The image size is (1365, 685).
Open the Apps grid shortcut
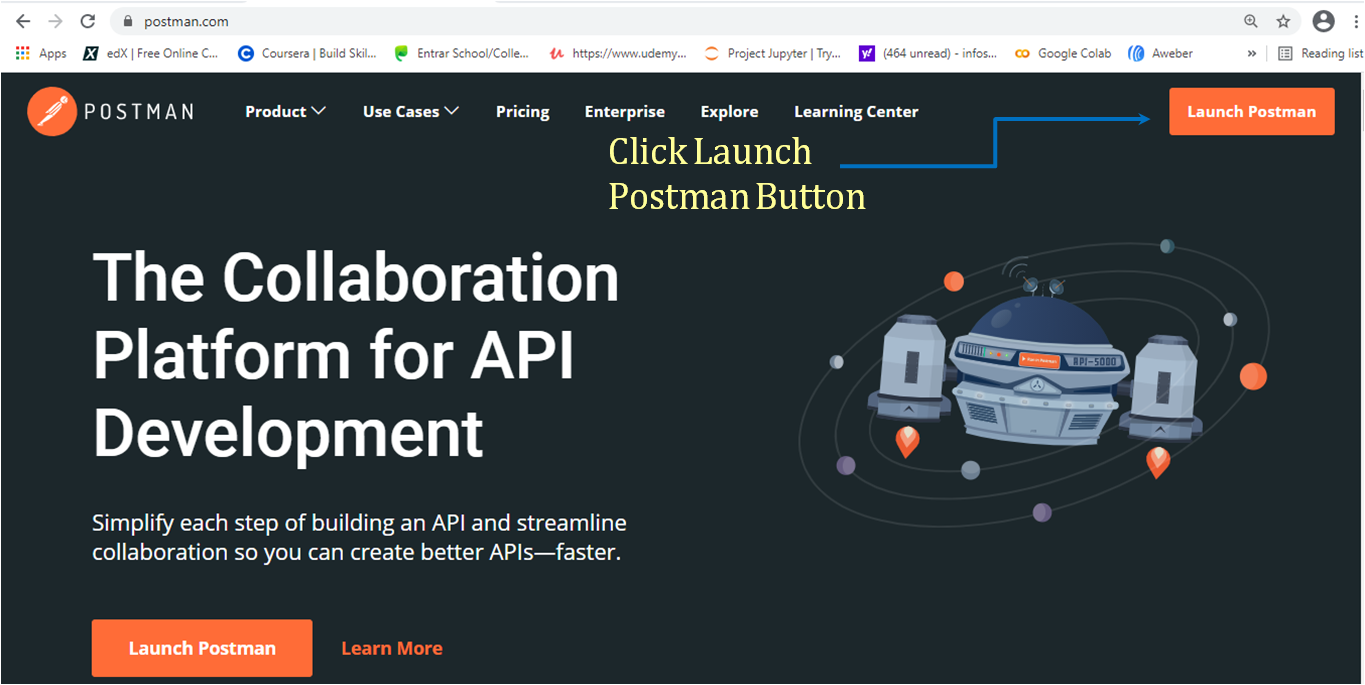point(41,53)
